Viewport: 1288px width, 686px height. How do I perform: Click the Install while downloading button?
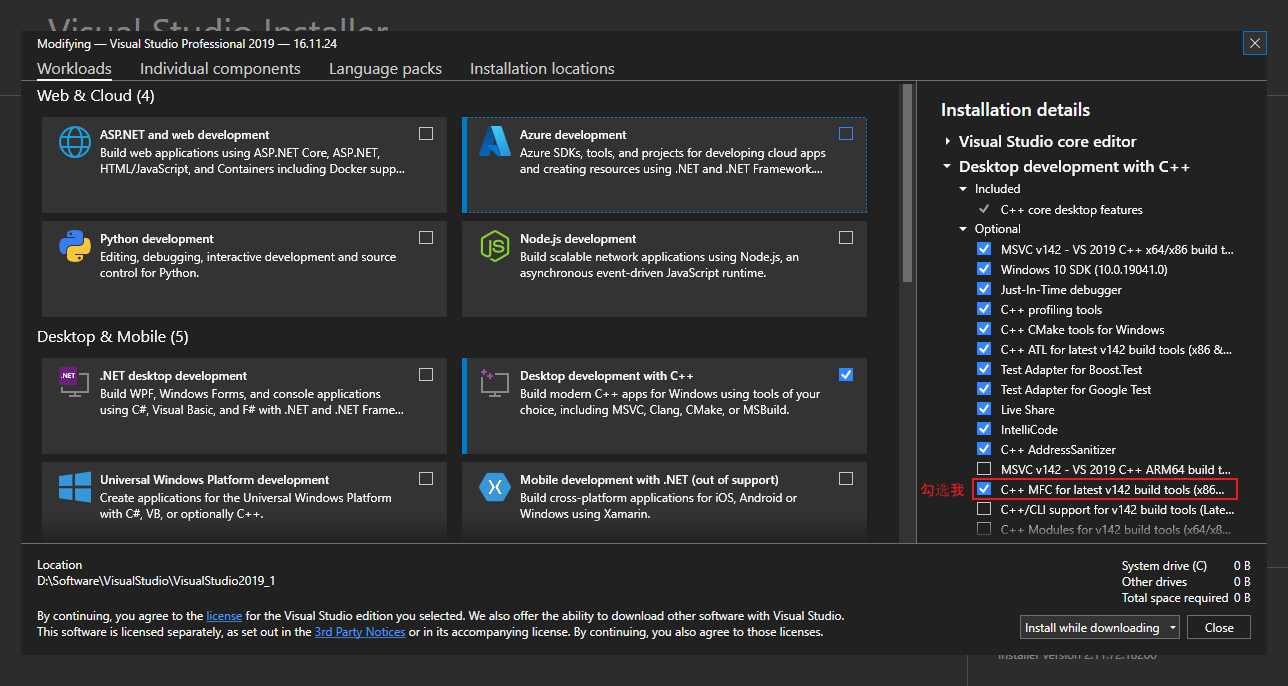[x=1092, y=627]
